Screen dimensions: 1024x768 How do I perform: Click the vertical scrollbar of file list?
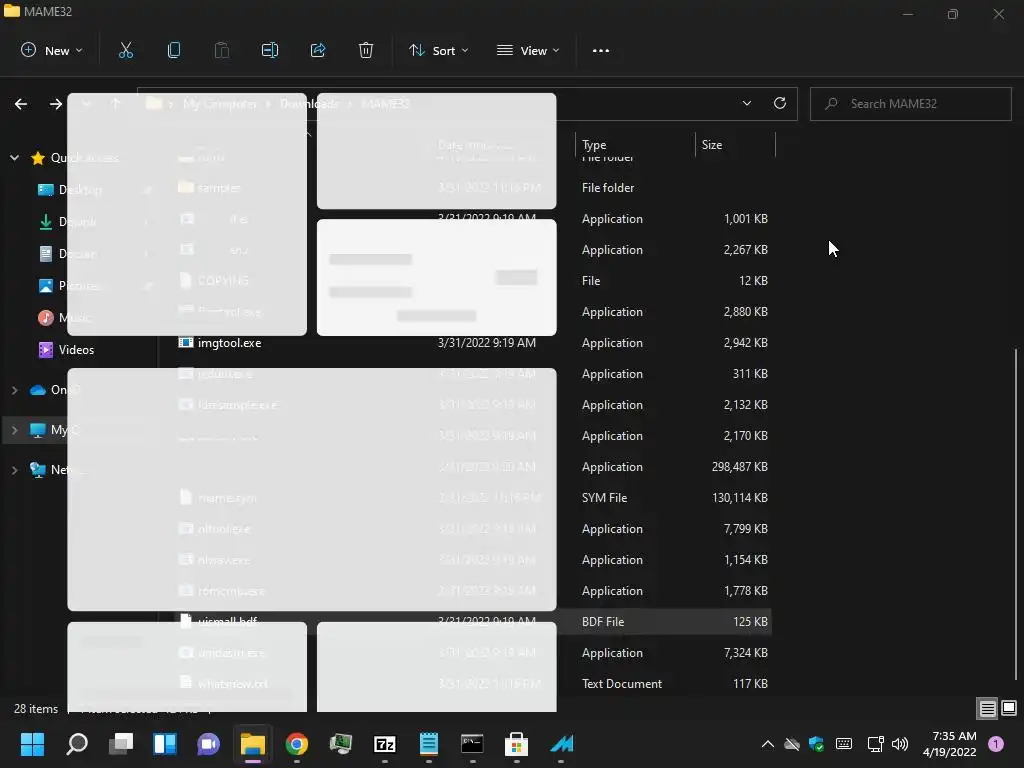tap(1016, 514)
